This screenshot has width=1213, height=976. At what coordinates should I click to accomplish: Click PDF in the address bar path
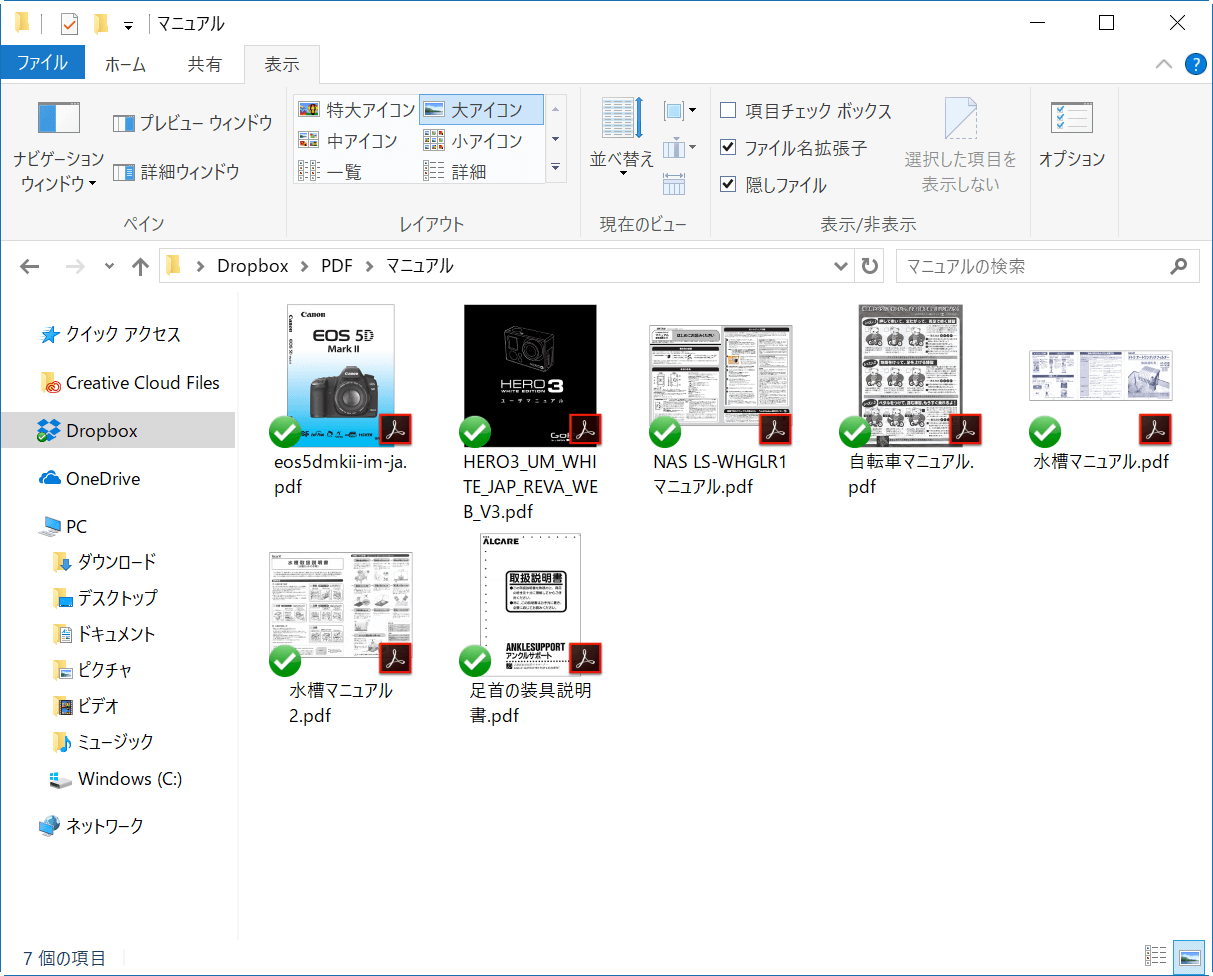point(337,266)
